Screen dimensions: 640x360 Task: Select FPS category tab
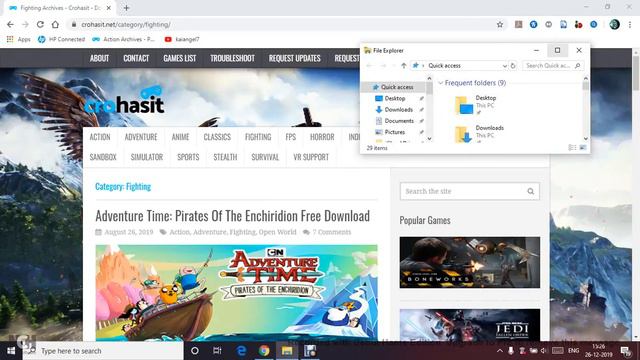pyautogui.click(x=291, y=137)
